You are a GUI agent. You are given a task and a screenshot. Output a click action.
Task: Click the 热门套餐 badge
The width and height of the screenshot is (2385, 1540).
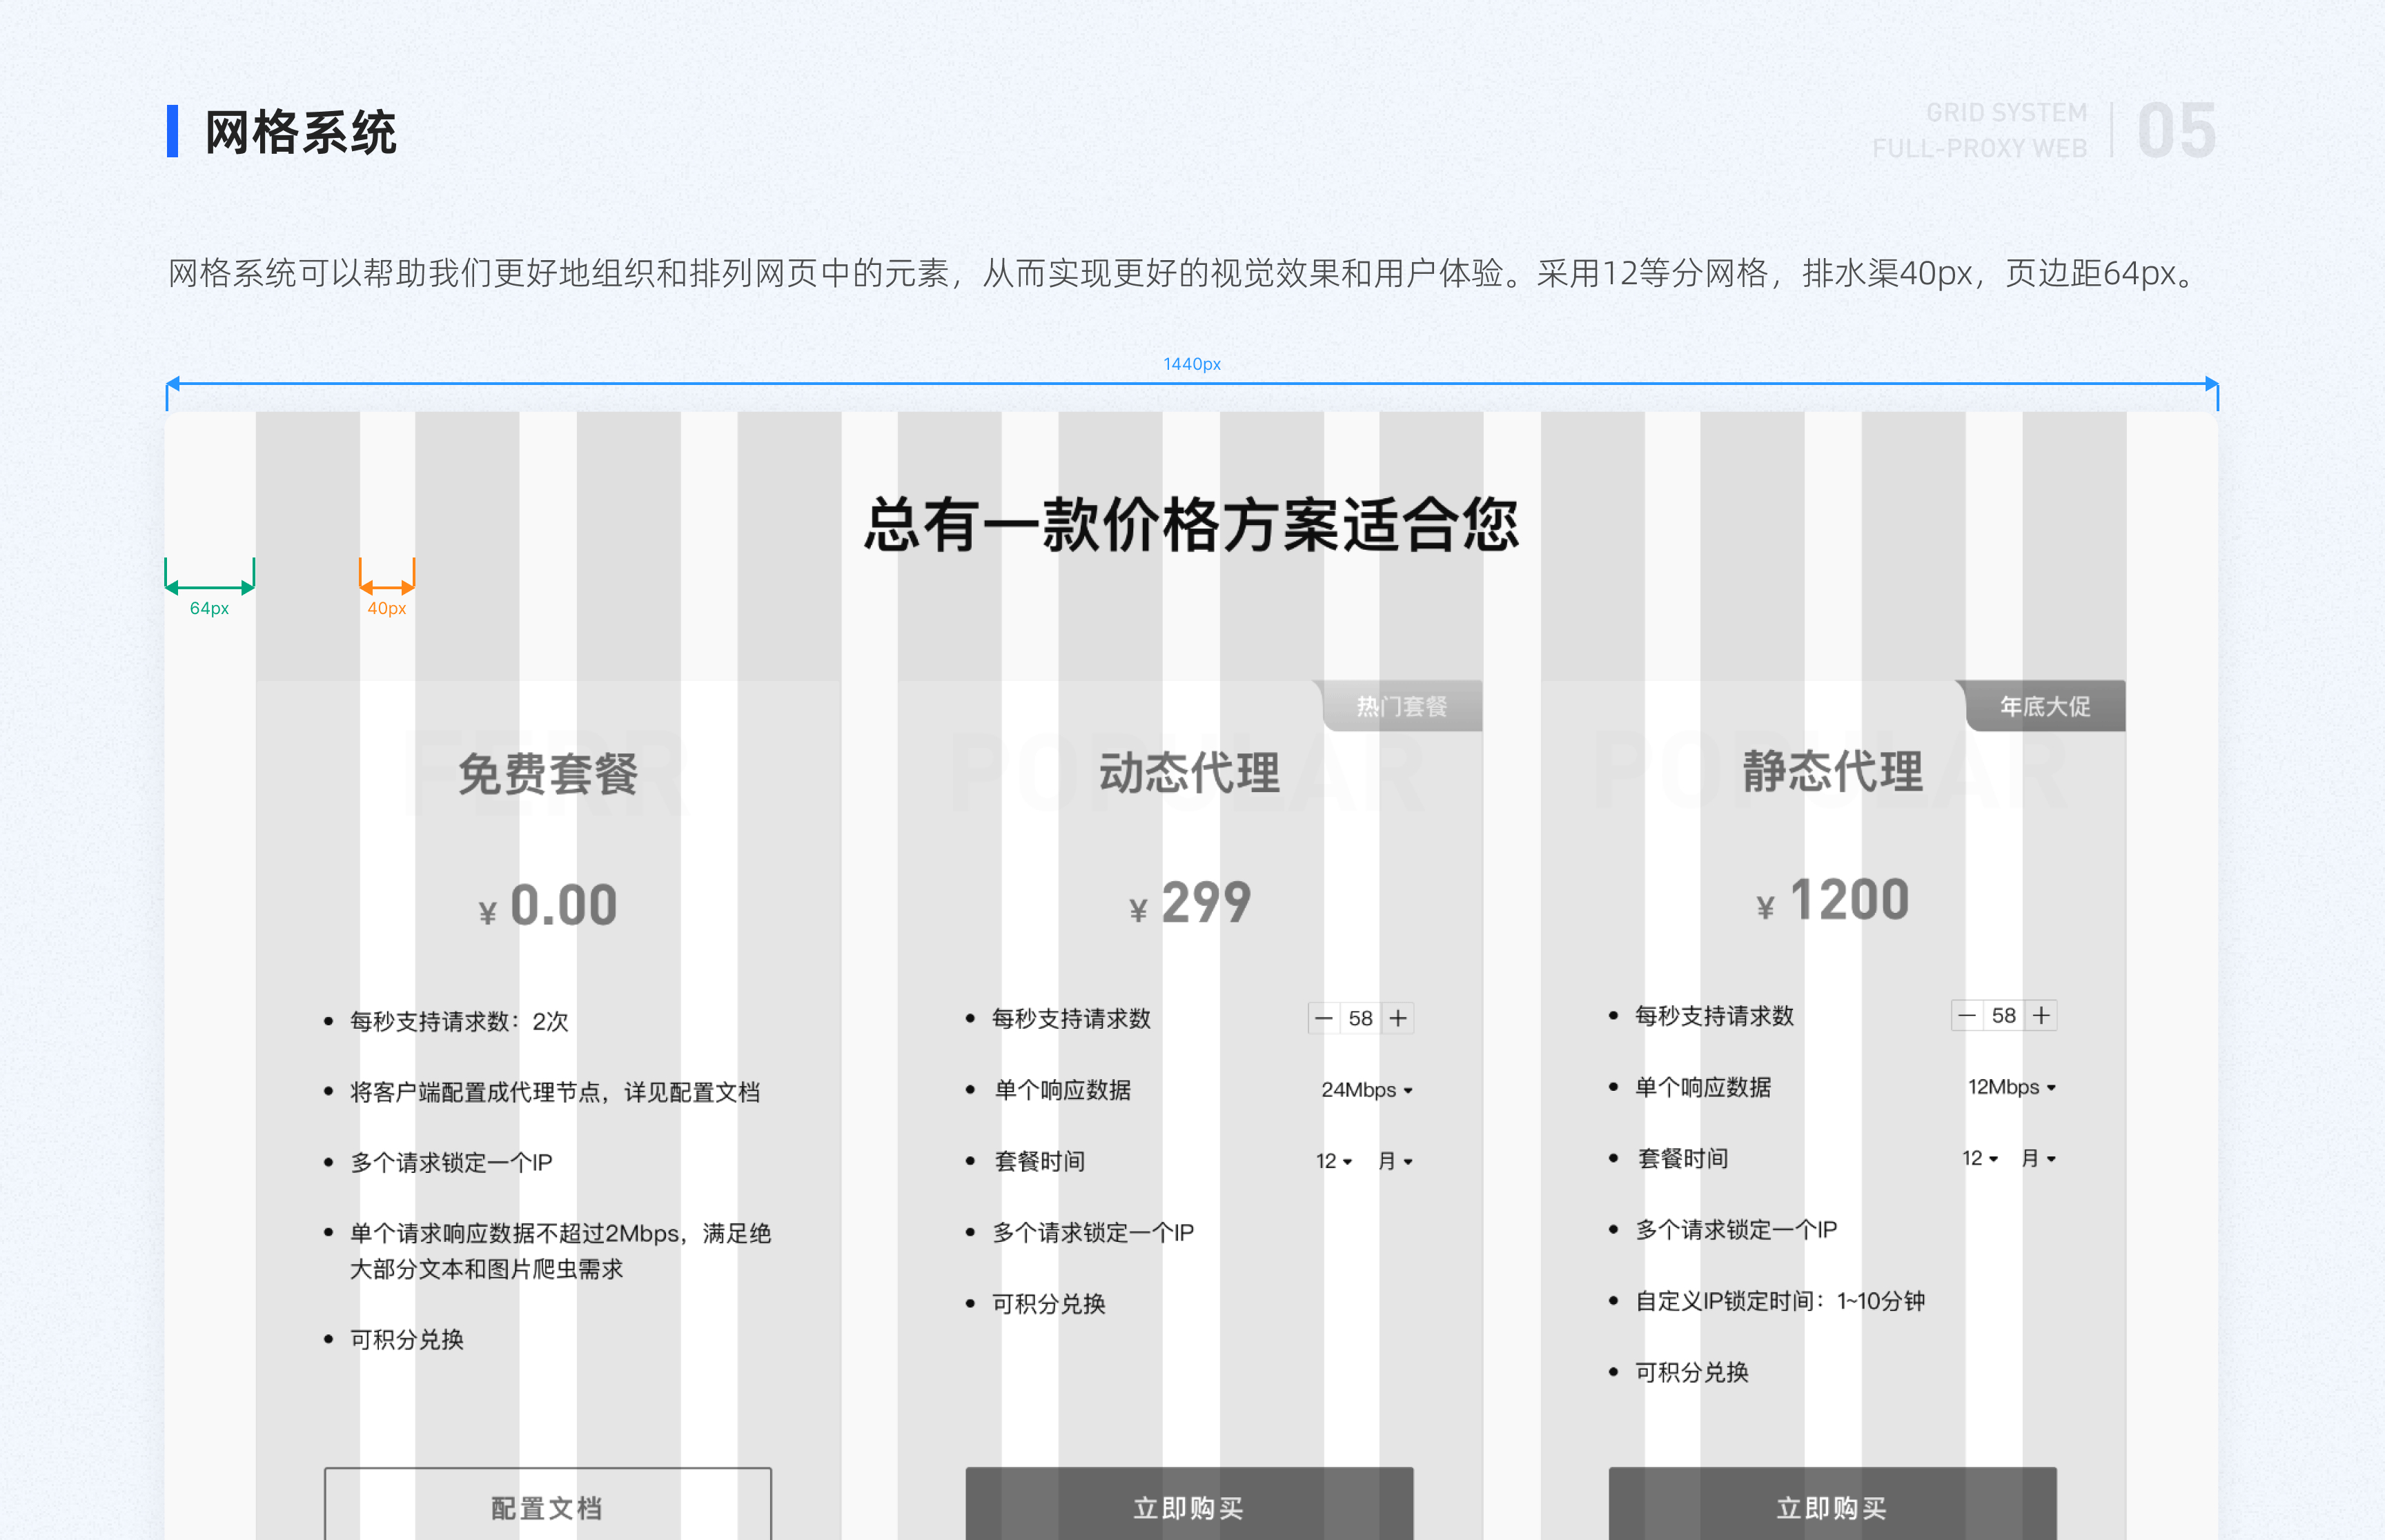(x=1402, y=706)
